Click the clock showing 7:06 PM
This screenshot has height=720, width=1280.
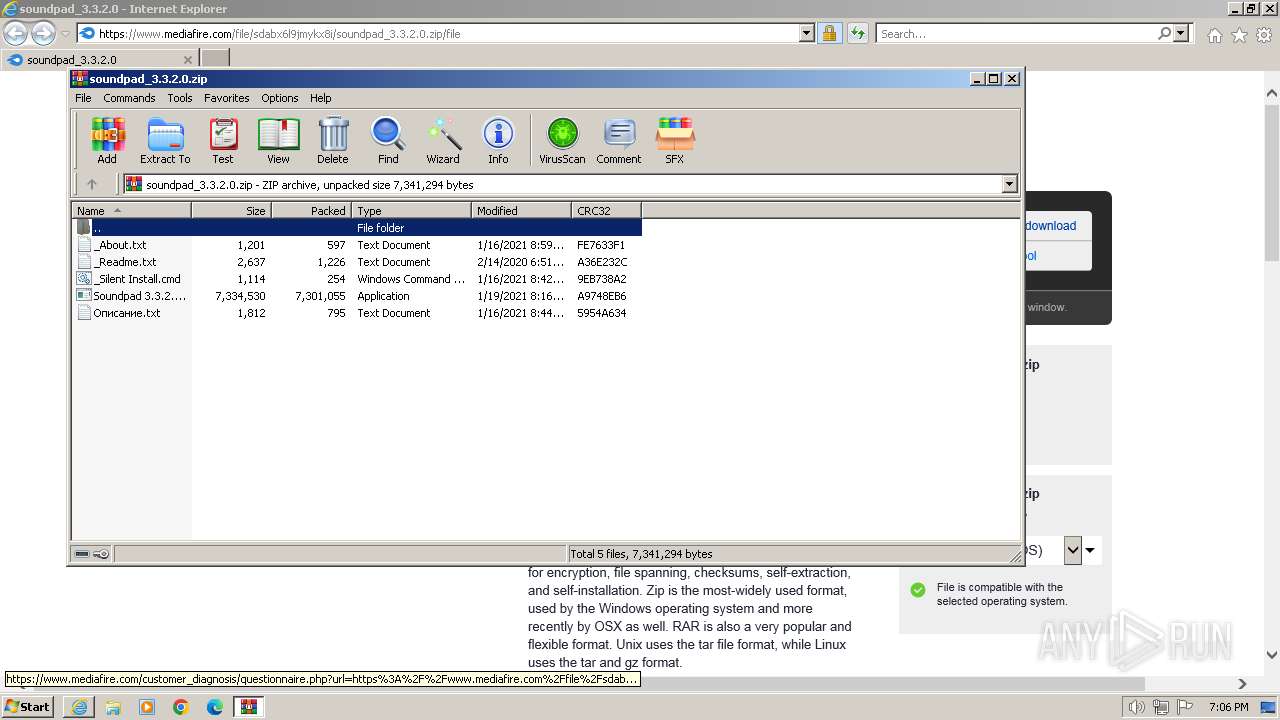coord(1228,707)
